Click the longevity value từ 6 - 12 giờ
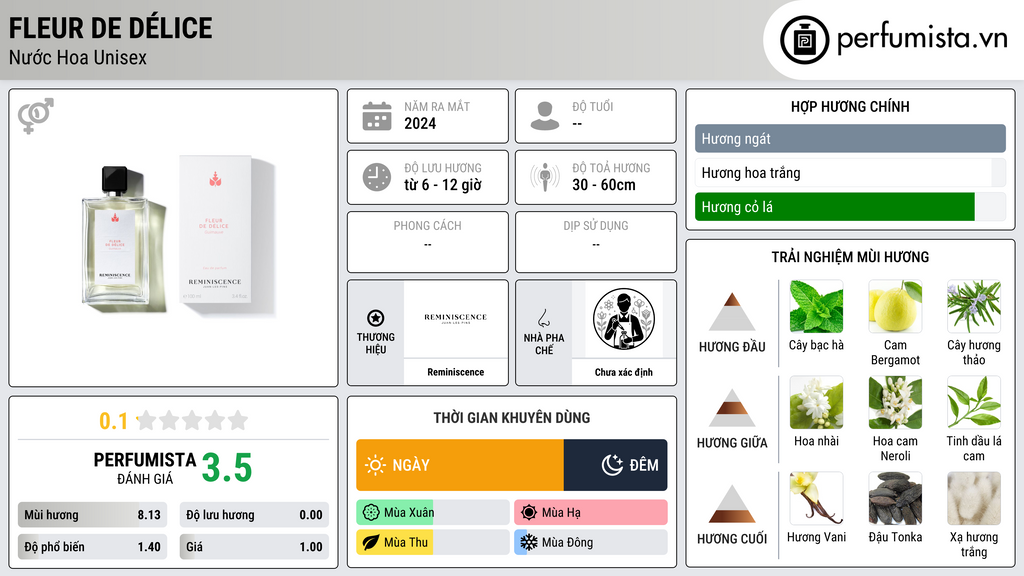 [443, 185]
